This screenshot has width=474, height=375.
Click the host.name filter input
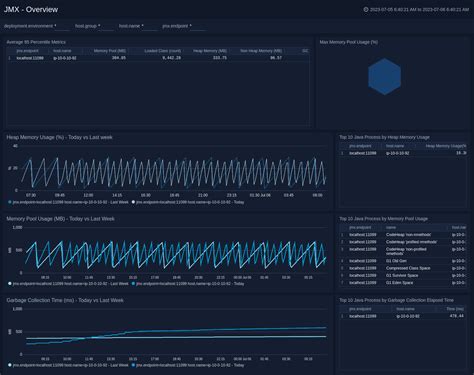pos(150,26)
